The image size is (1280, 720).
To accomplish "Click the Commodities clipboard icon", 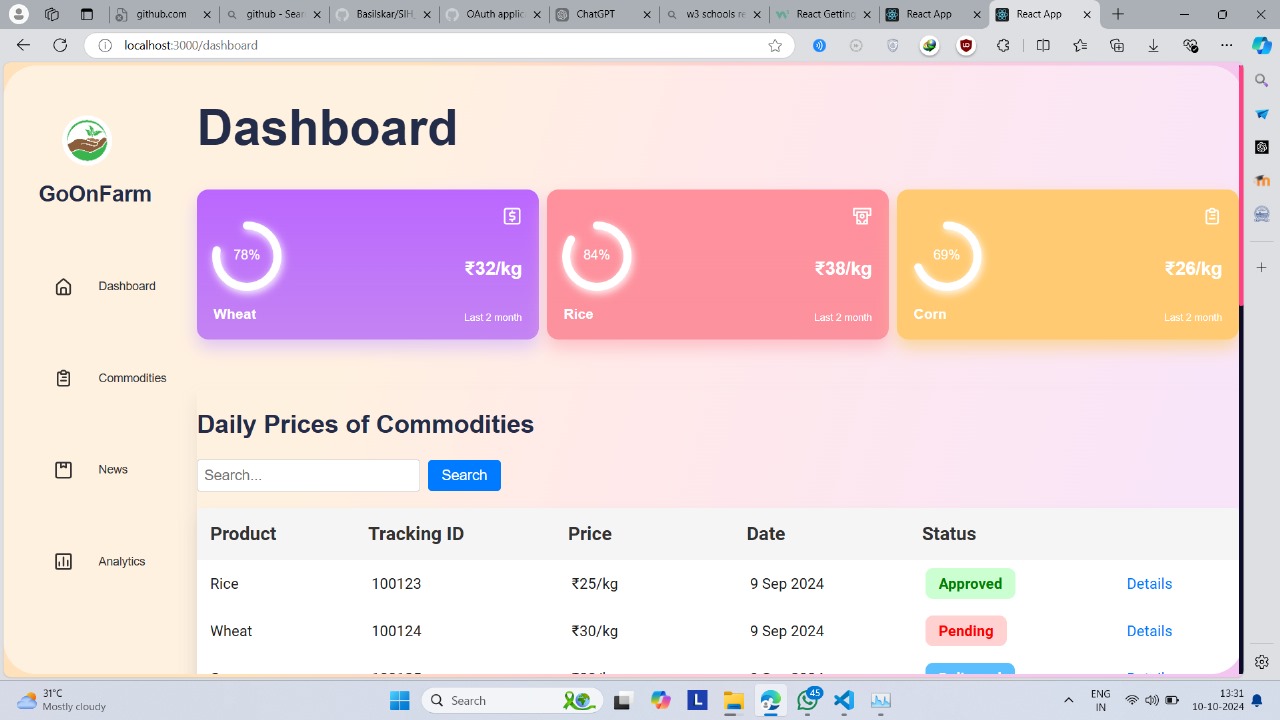I will (63, 378).
